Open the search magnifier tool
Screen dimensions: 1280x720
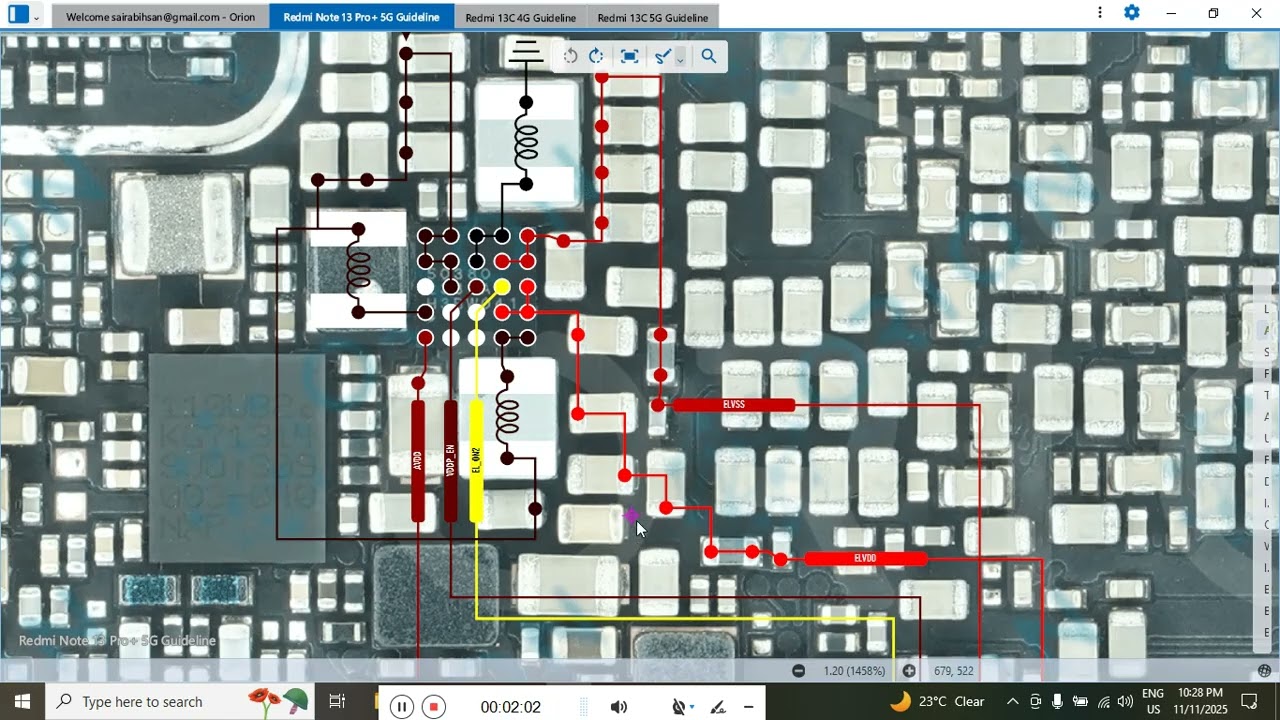point(709,56)
